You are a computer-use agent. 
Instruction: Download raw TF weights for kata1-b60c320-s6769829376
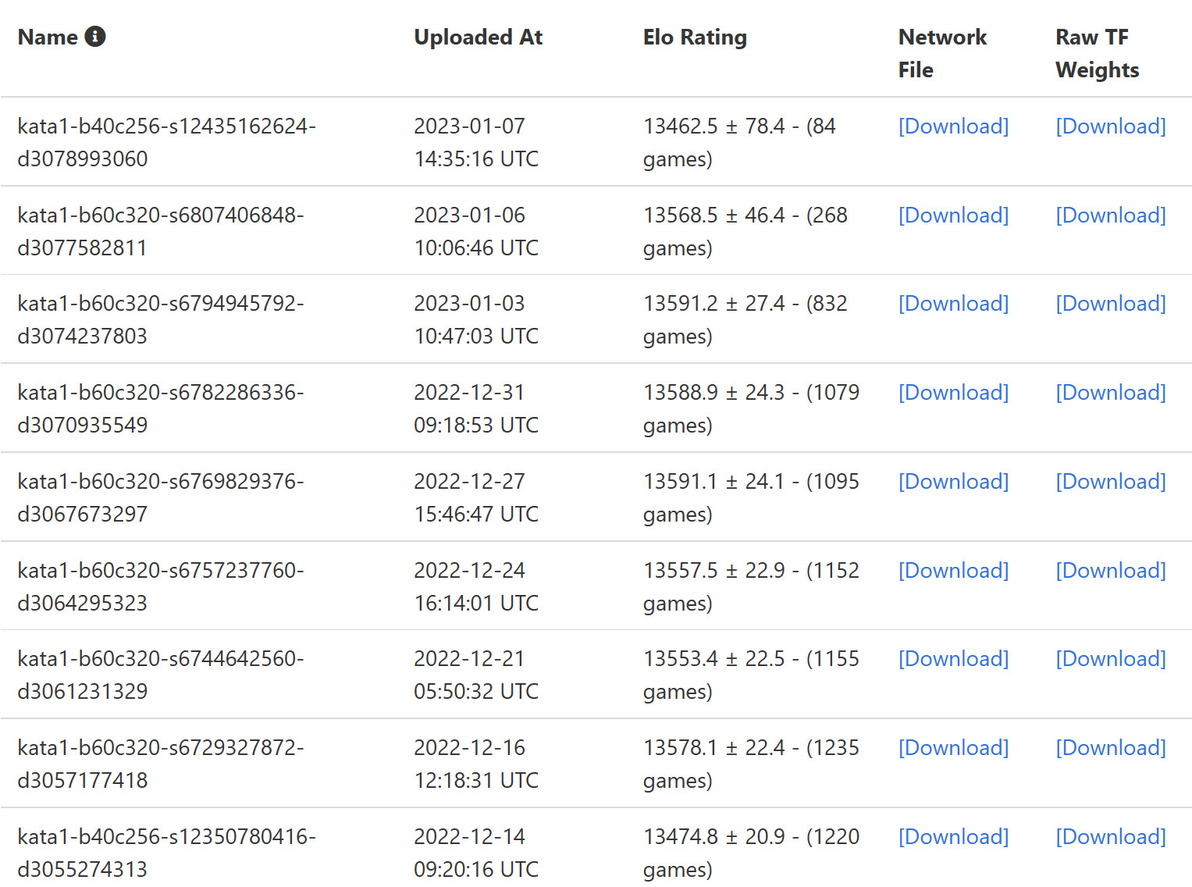1110,481
